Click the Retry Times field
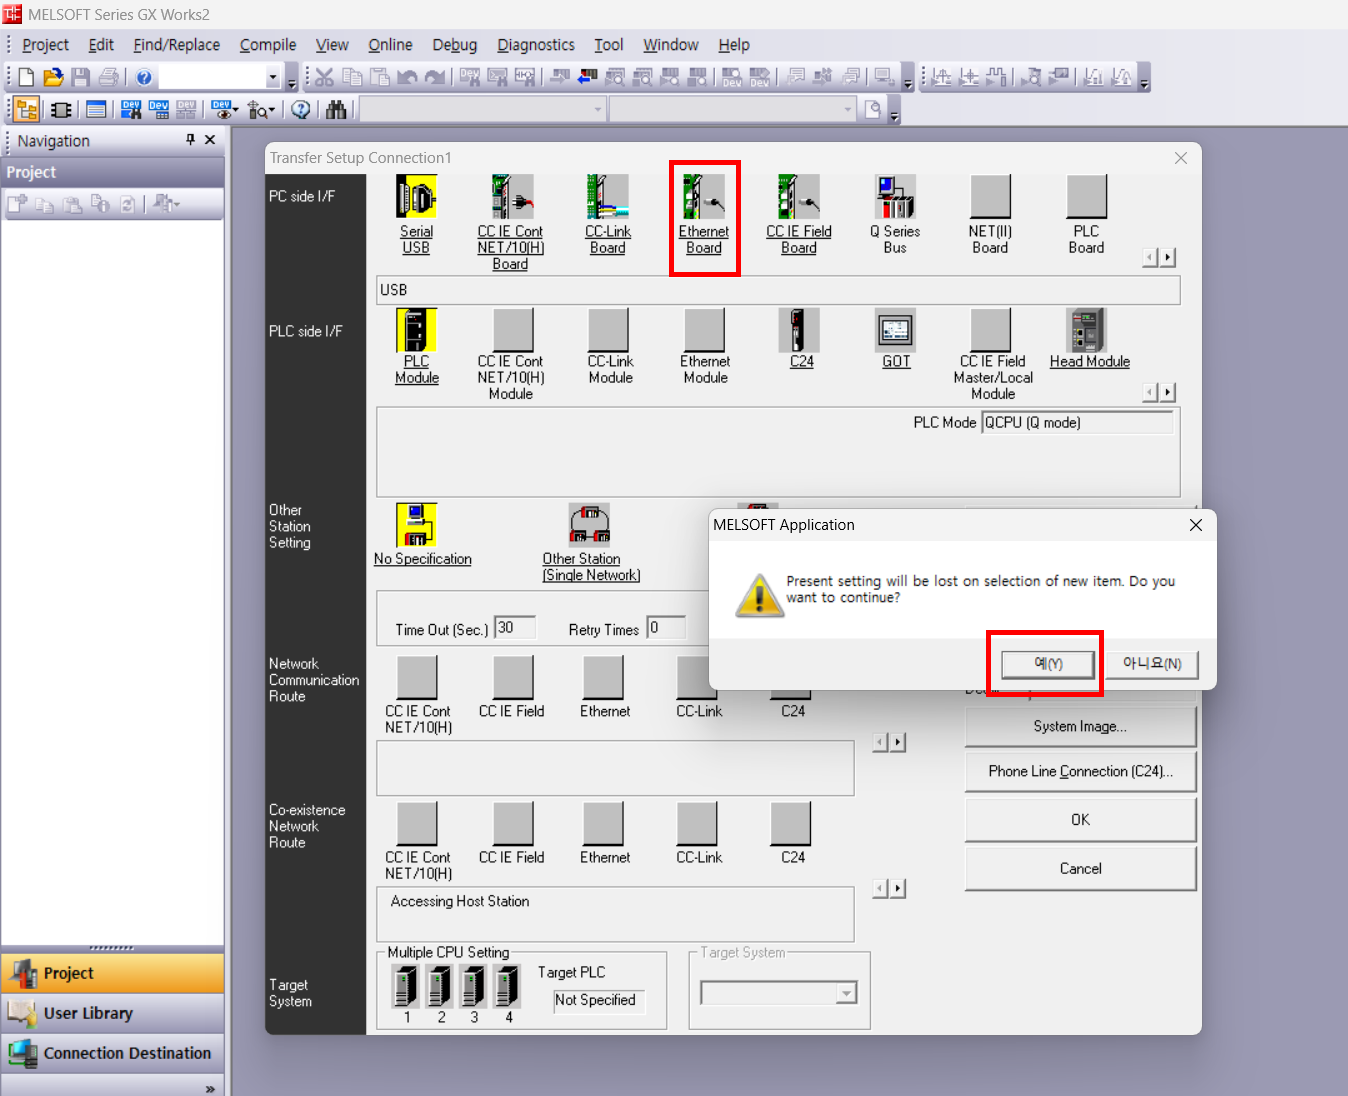Screen dimensions: 1348x1096 coord(667,628)
